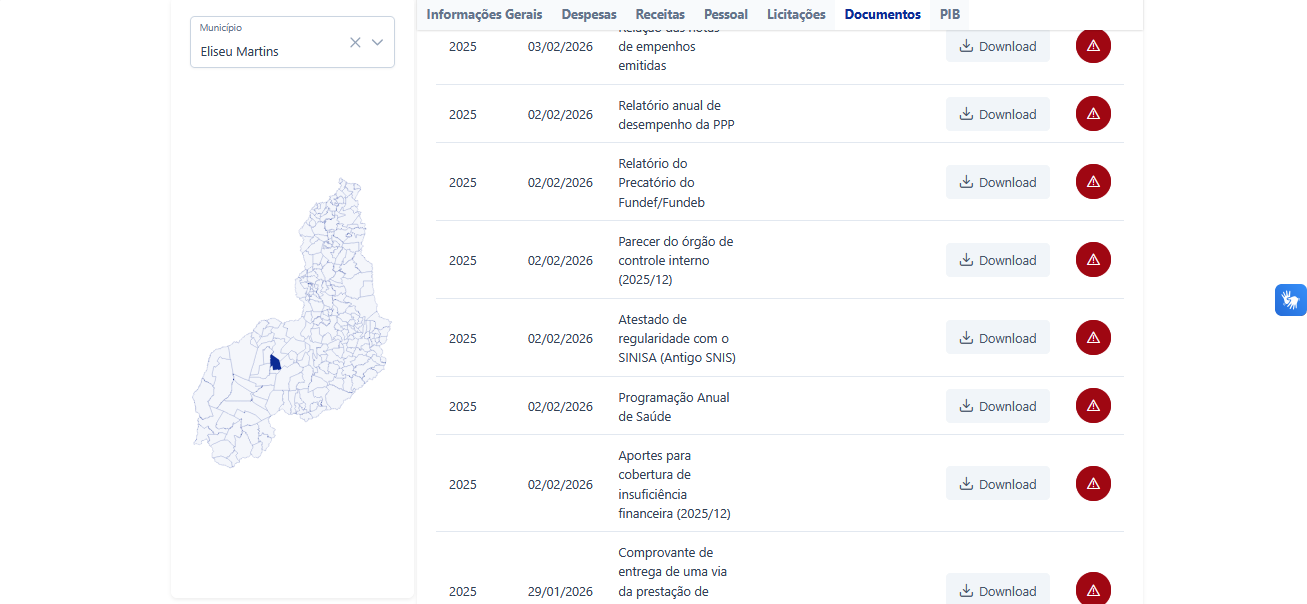
Task: Go to the Pessoal tab
Action: [726, 14]
